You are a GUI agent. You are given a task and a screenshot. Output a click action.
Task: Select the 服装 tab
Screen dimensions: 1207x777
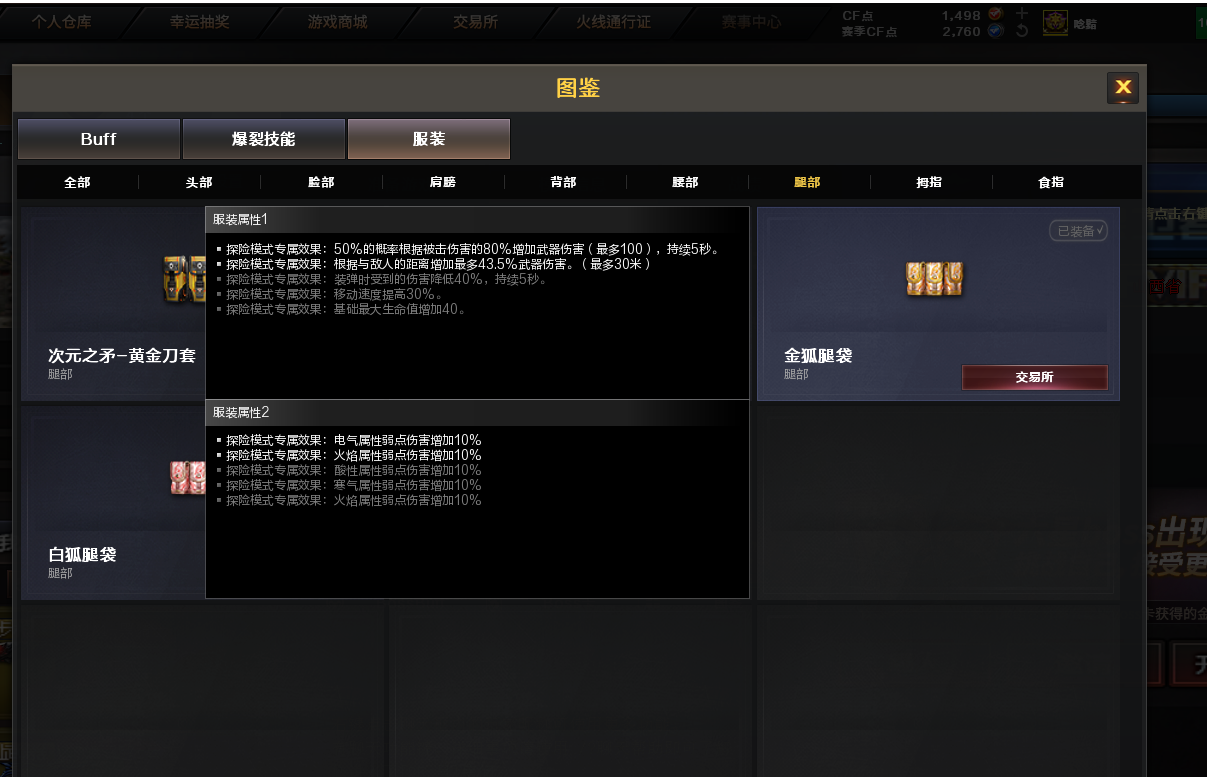pos(429,139)
